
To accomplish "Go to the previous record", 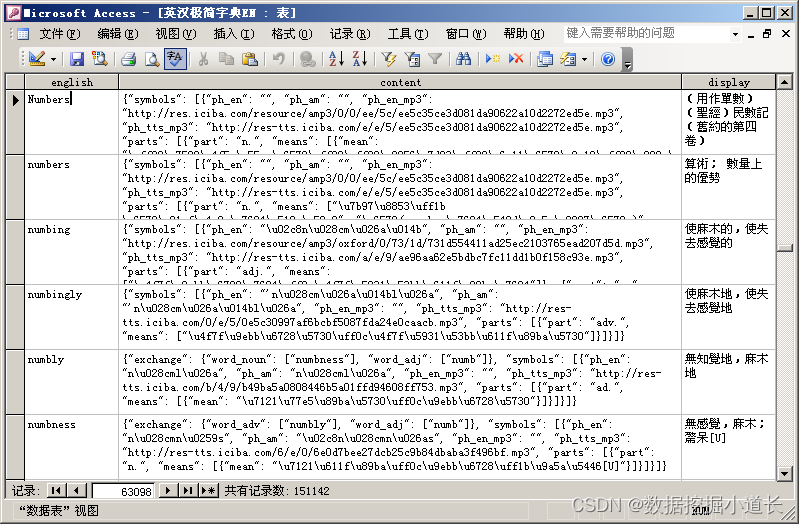I will [x=76, y=491].
